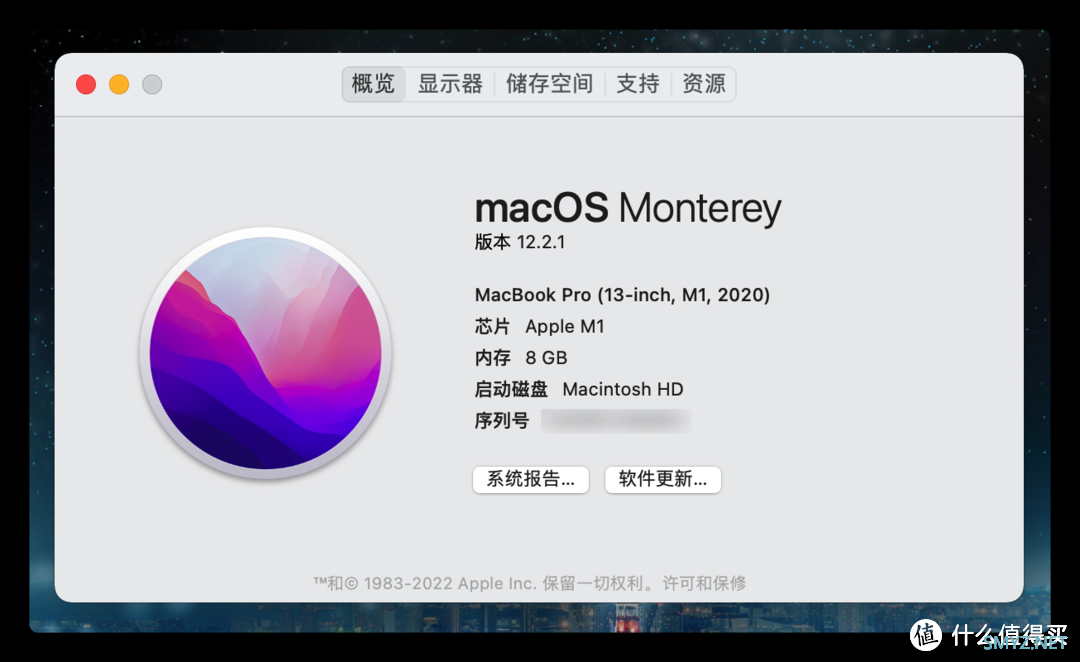Image resolution: width=1080 pixels, height=662 pixels.
Task: Open the 资源 tab
Action: 703,84
